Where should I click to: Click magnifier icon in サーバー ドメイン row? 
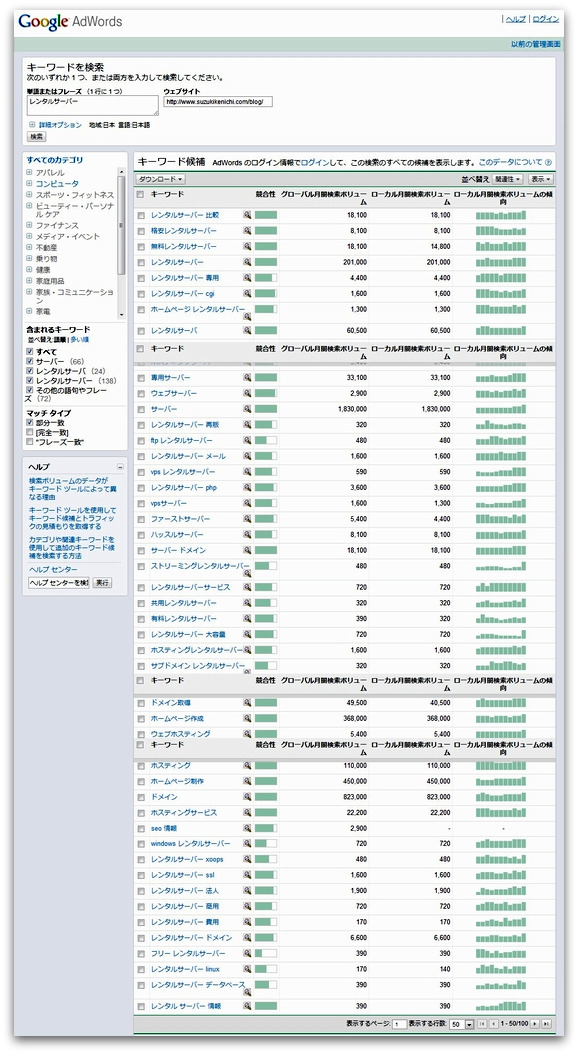[x=247, y=551]
